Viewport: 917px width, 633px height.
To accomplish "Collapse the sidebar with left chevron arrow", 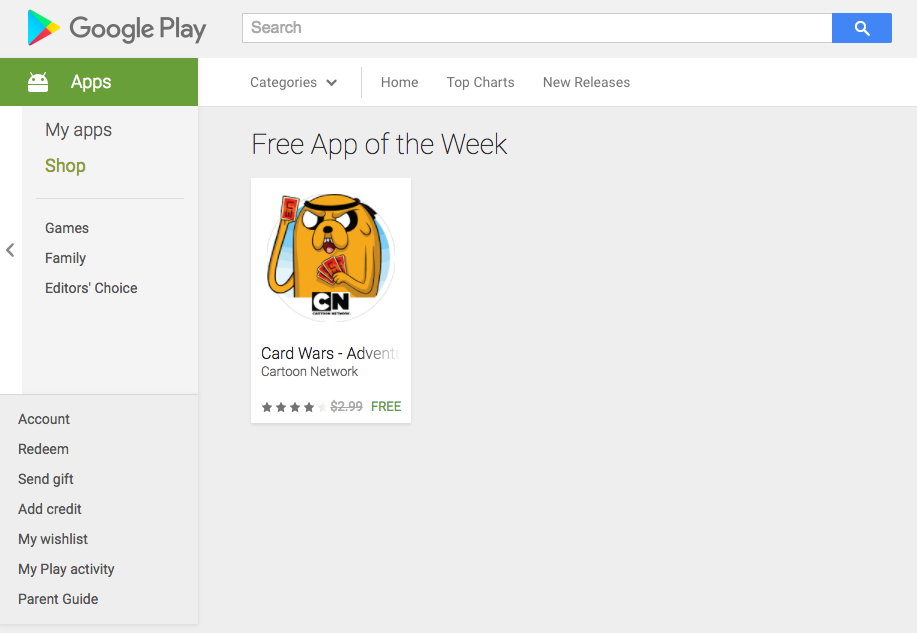I will 9,250.
